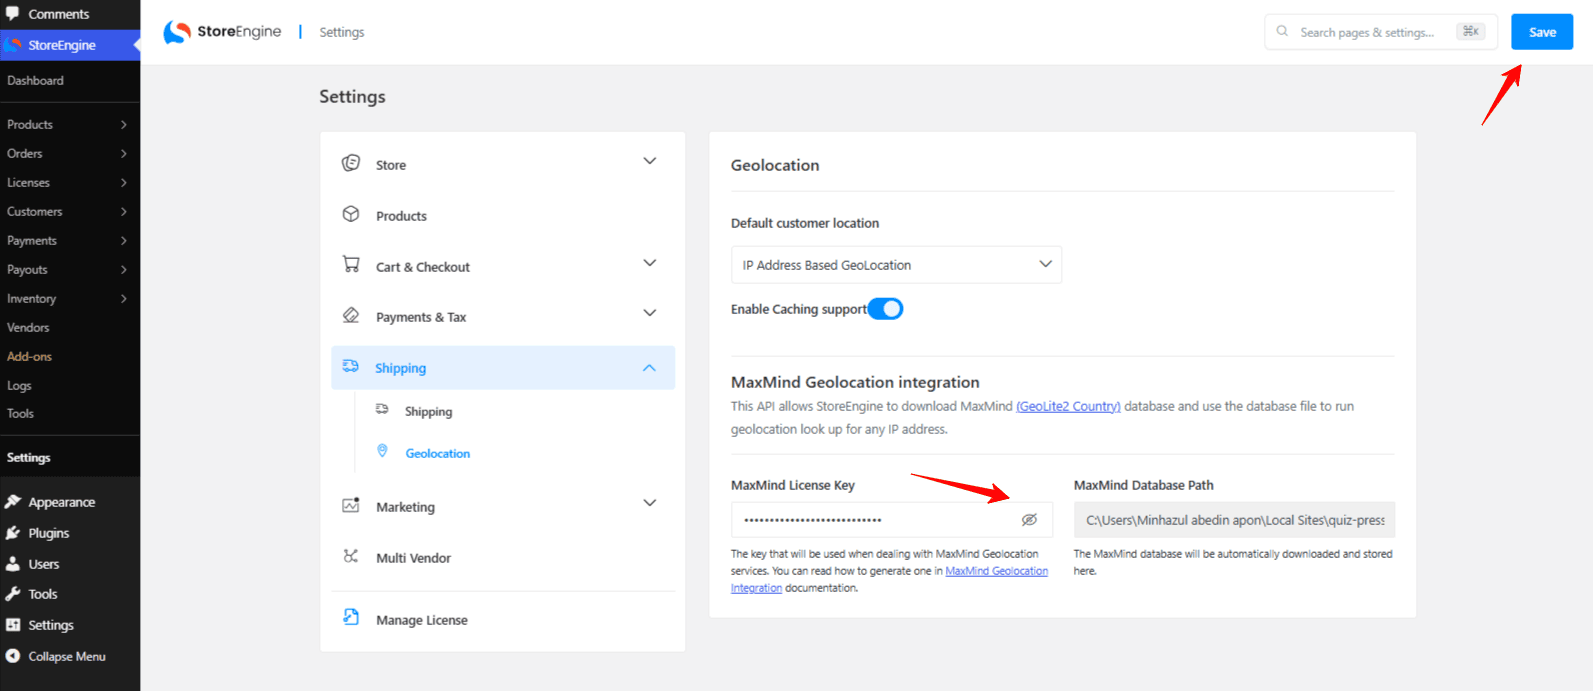Click the blue Save button
This screenshot has width=1593, height=691.
point(1542,32)
